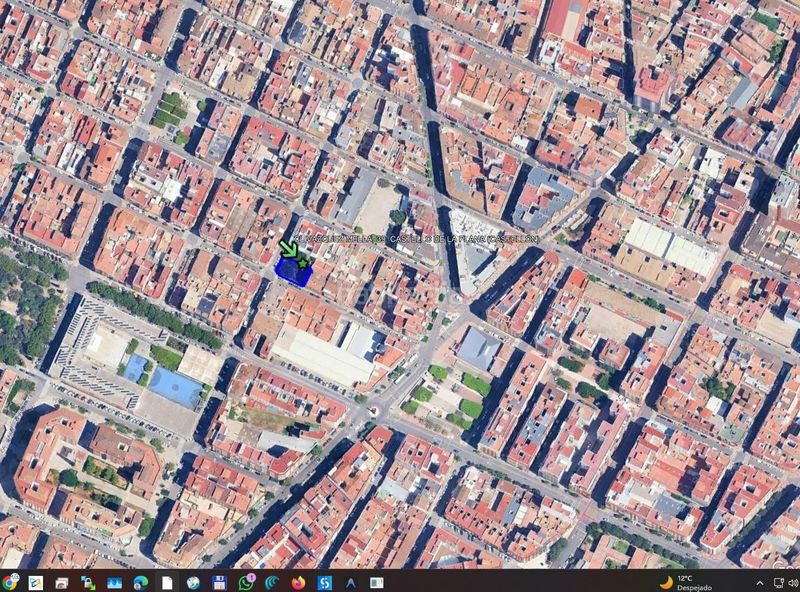Open the spreadsheet-like icon in the taskbar
The width and height of the screenshot is (800, 592).
point(377,583)
